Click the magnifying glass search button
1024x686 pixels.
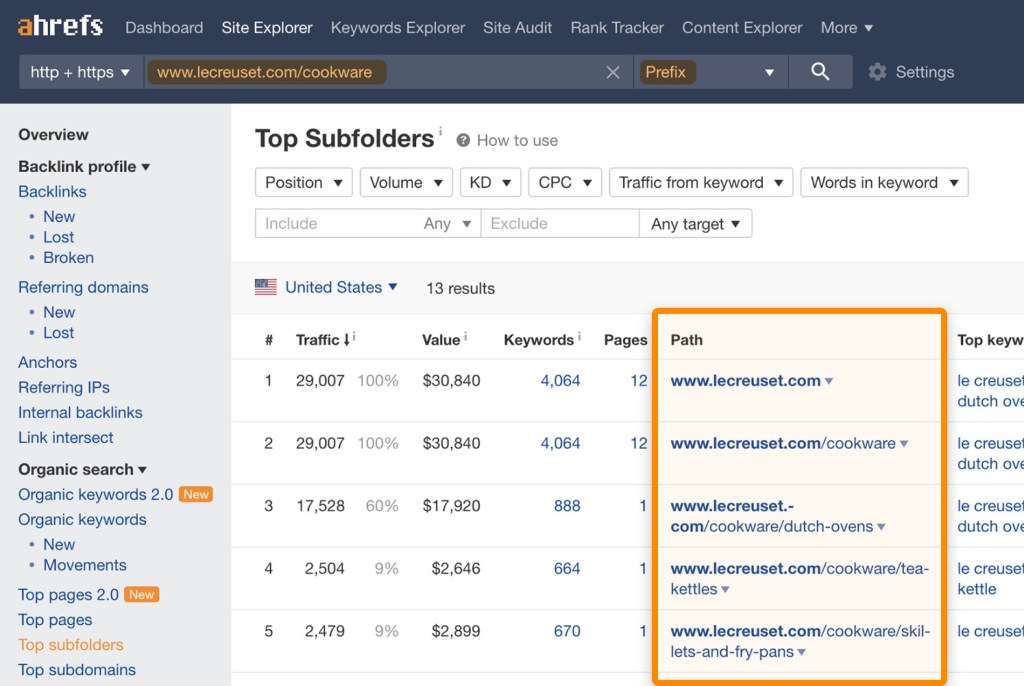[820, 72]
